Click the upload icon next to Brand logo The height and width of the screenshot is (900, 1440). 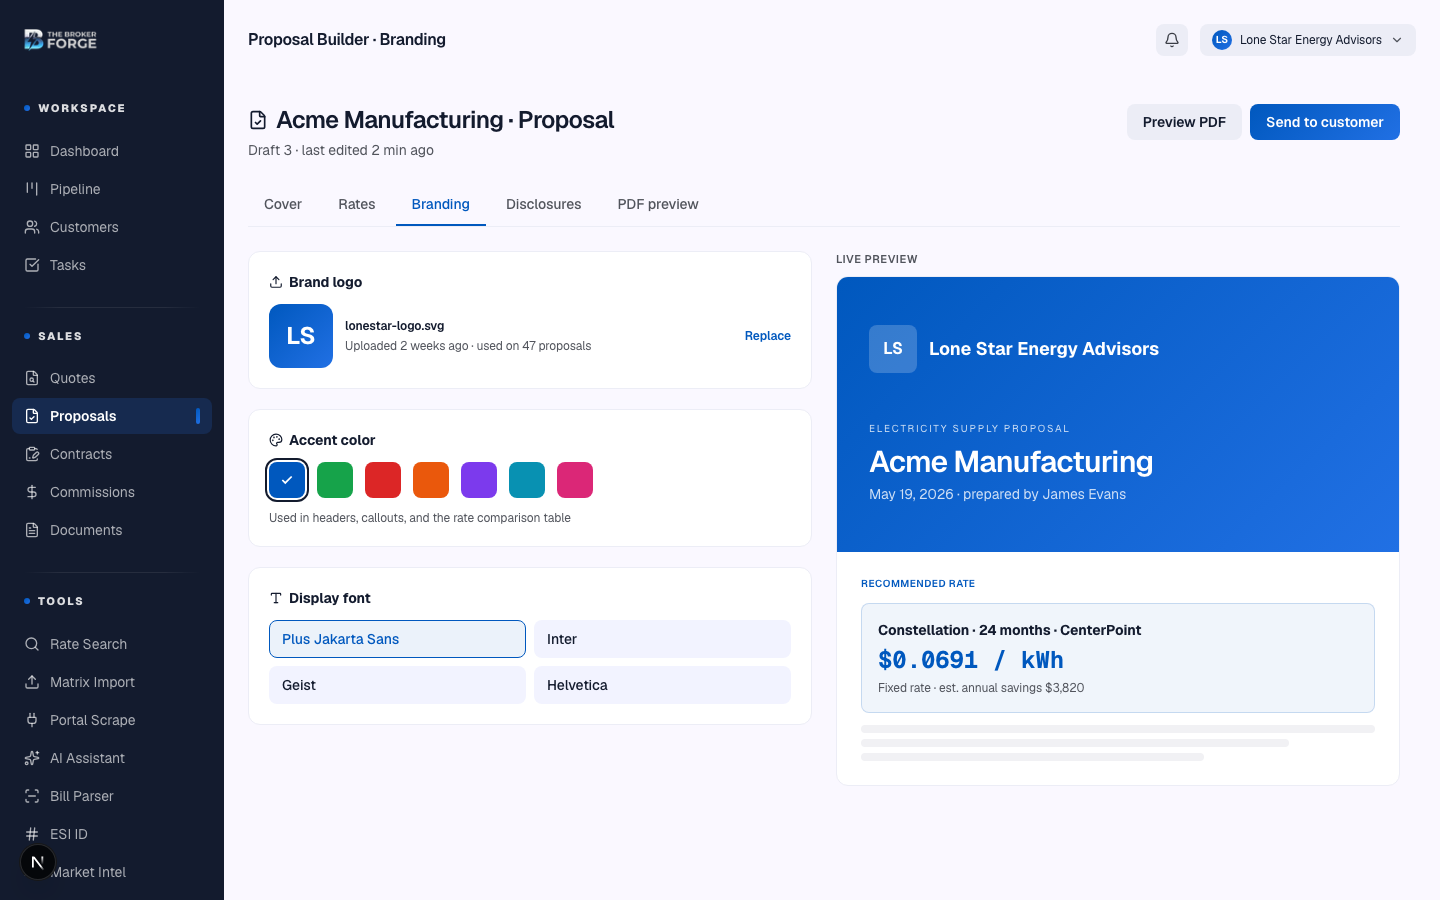[x=276, y=282]
